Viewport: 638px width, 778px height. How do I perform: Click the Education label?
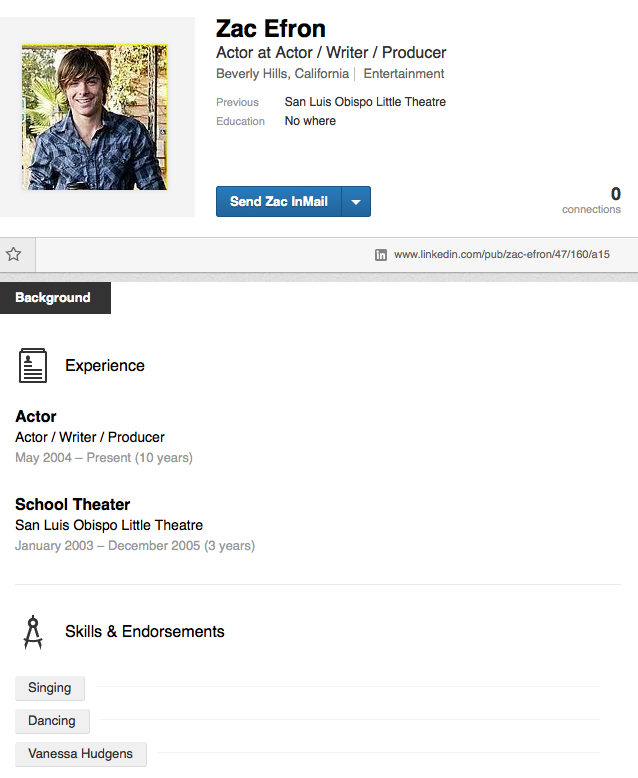(x=240, y=122)
